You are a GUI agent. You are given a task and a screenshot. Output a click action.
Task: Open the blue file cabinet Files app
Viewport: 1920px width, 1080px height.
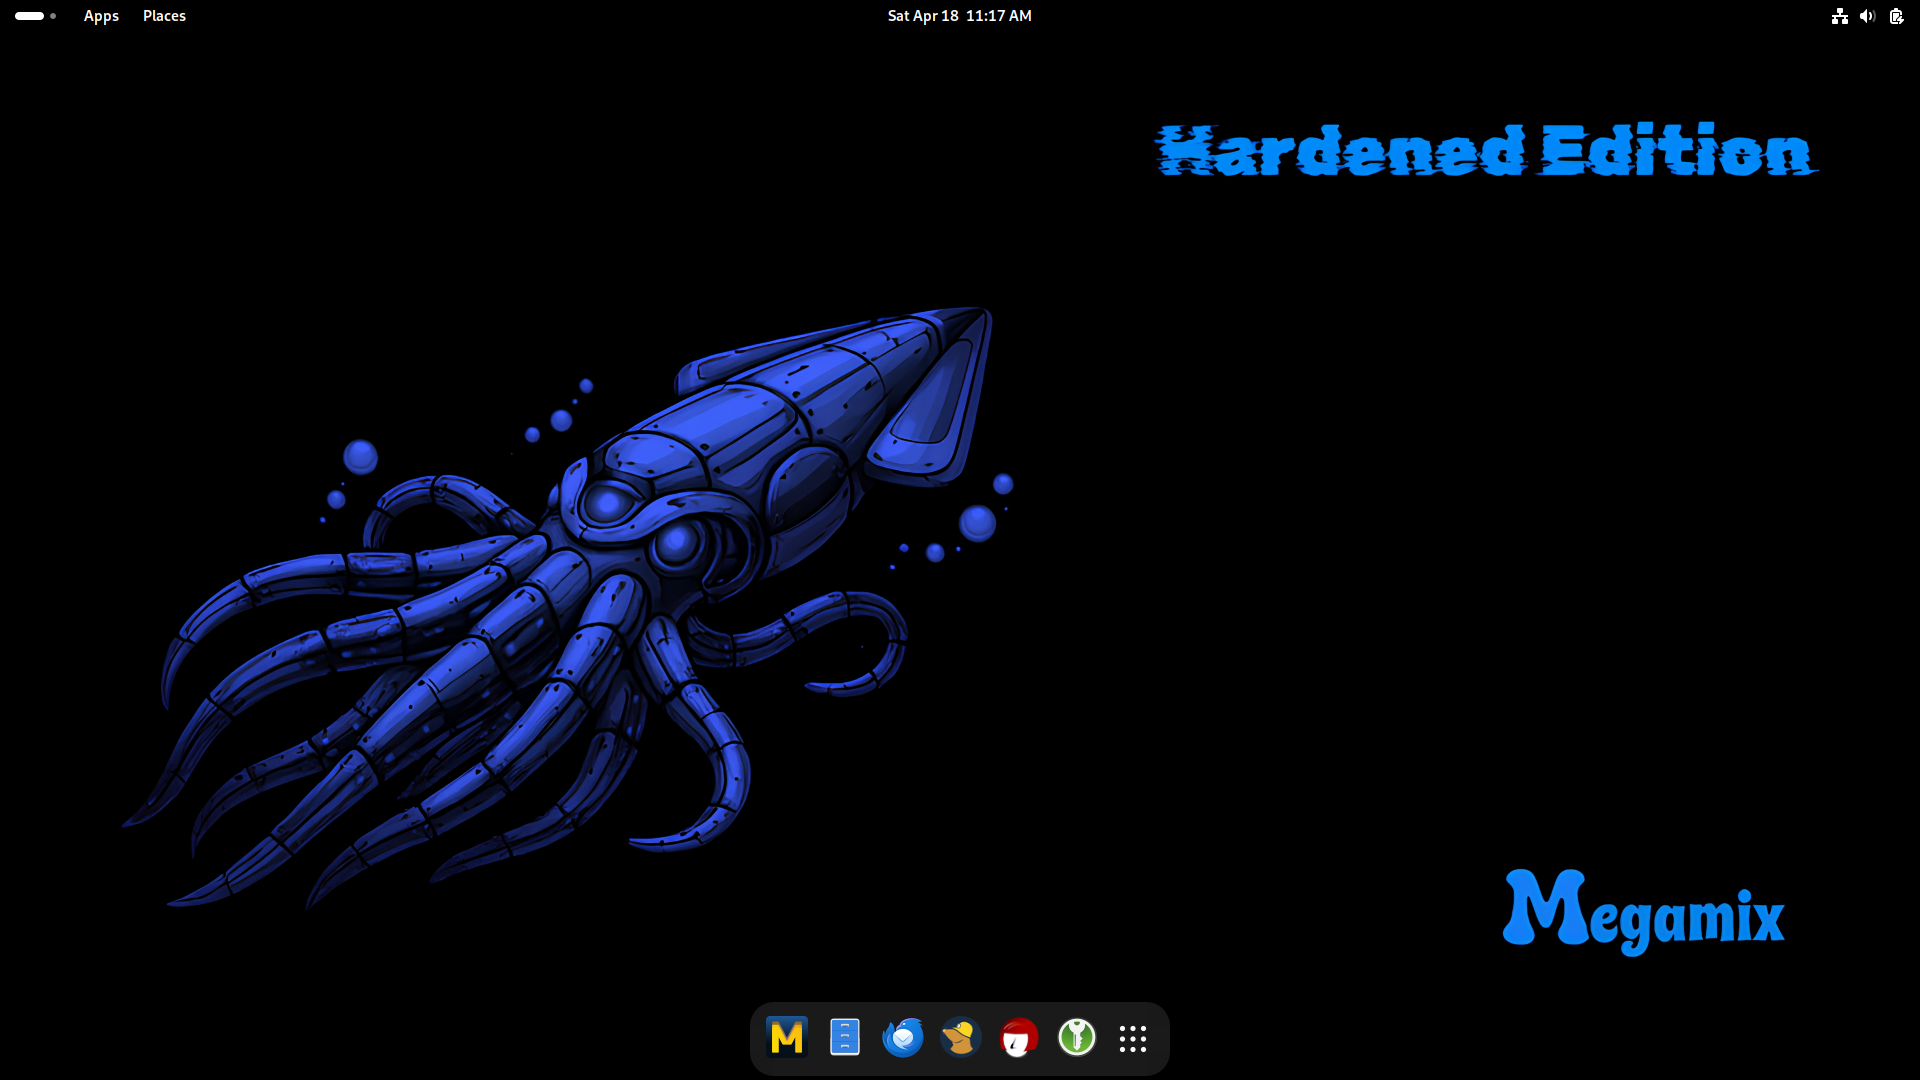coord(845,1038)
